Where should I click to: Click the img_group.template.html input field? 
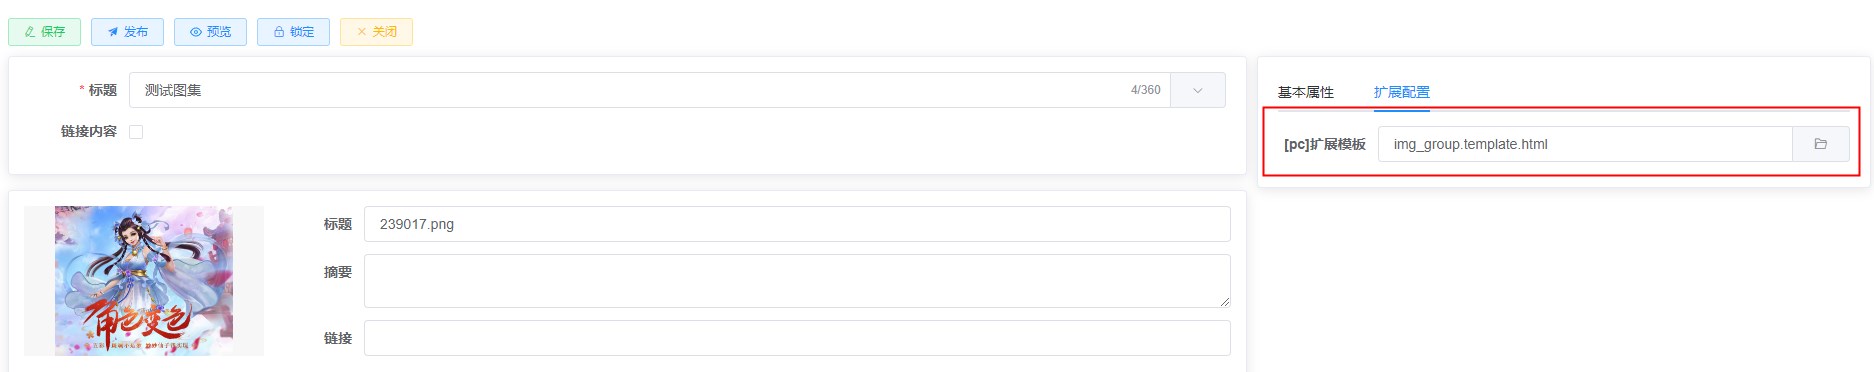pos(1585,144)
